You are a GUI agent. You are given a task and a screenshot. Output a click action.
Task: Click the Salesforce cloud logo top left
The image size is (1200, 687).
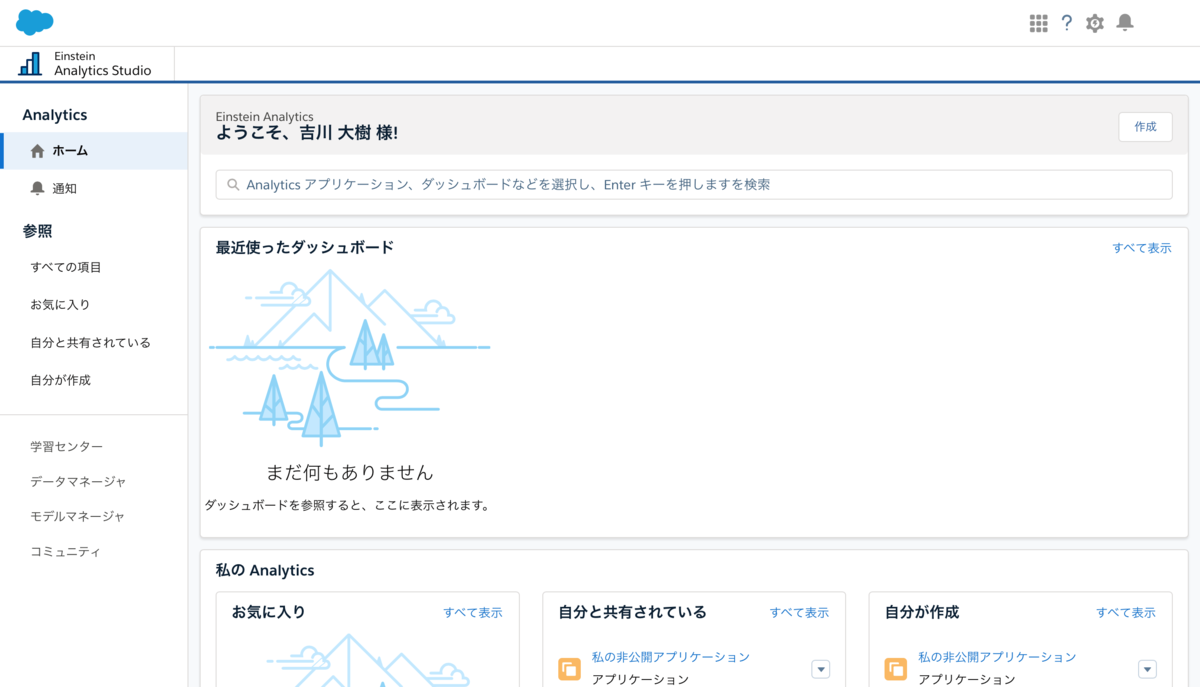[x=33, y=21]
